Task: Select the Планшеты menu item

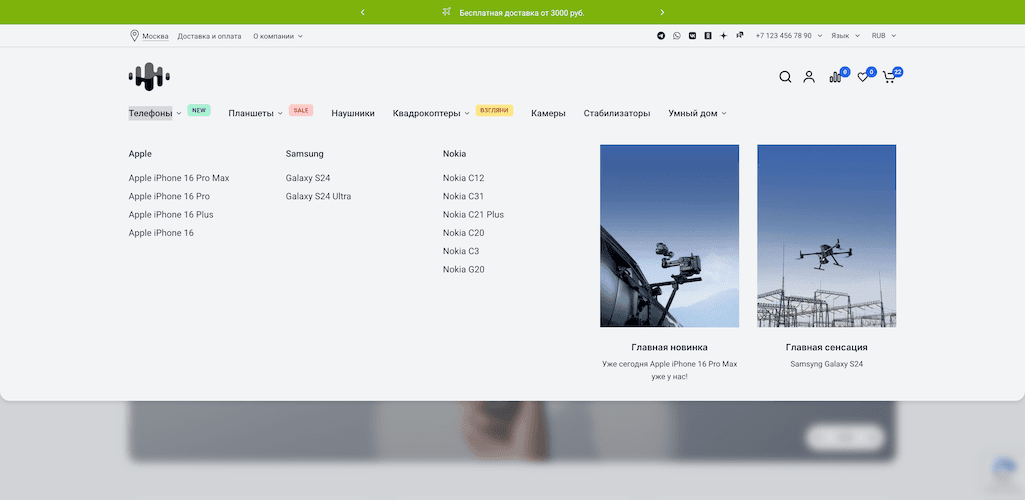Action: (251, 113)
